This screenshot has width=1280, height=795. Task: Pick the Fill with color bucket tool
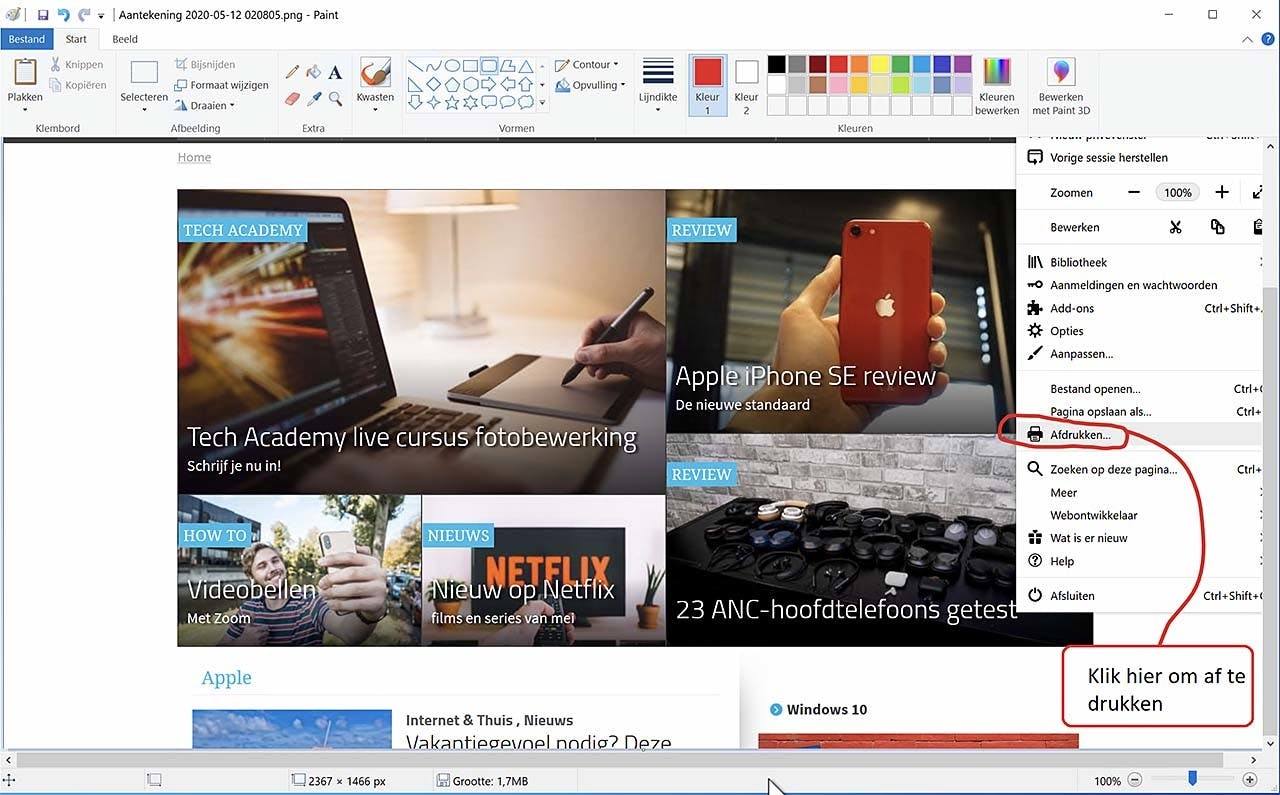(314, 72)
